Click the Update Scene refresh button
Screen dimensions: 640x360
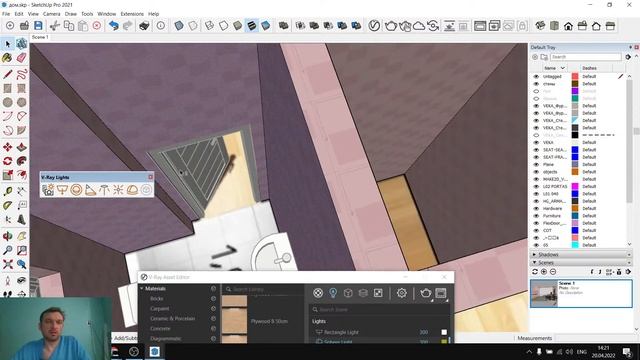click(535, 272)
